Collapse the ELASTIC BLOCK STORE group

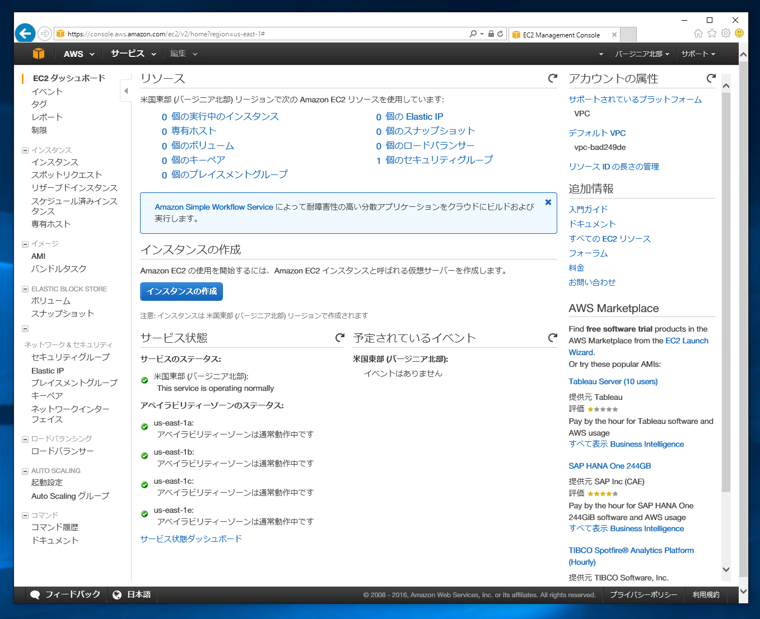[25, 289]
